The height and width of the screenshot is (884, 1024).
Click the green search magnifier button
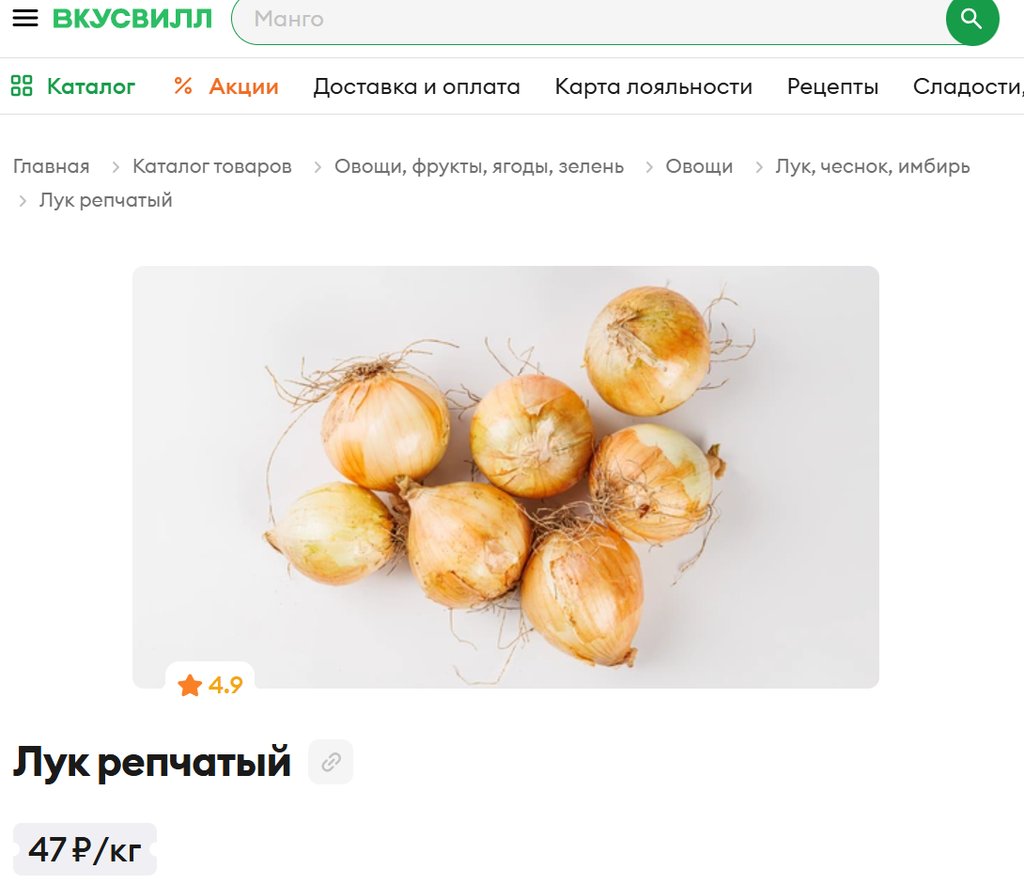972,19
